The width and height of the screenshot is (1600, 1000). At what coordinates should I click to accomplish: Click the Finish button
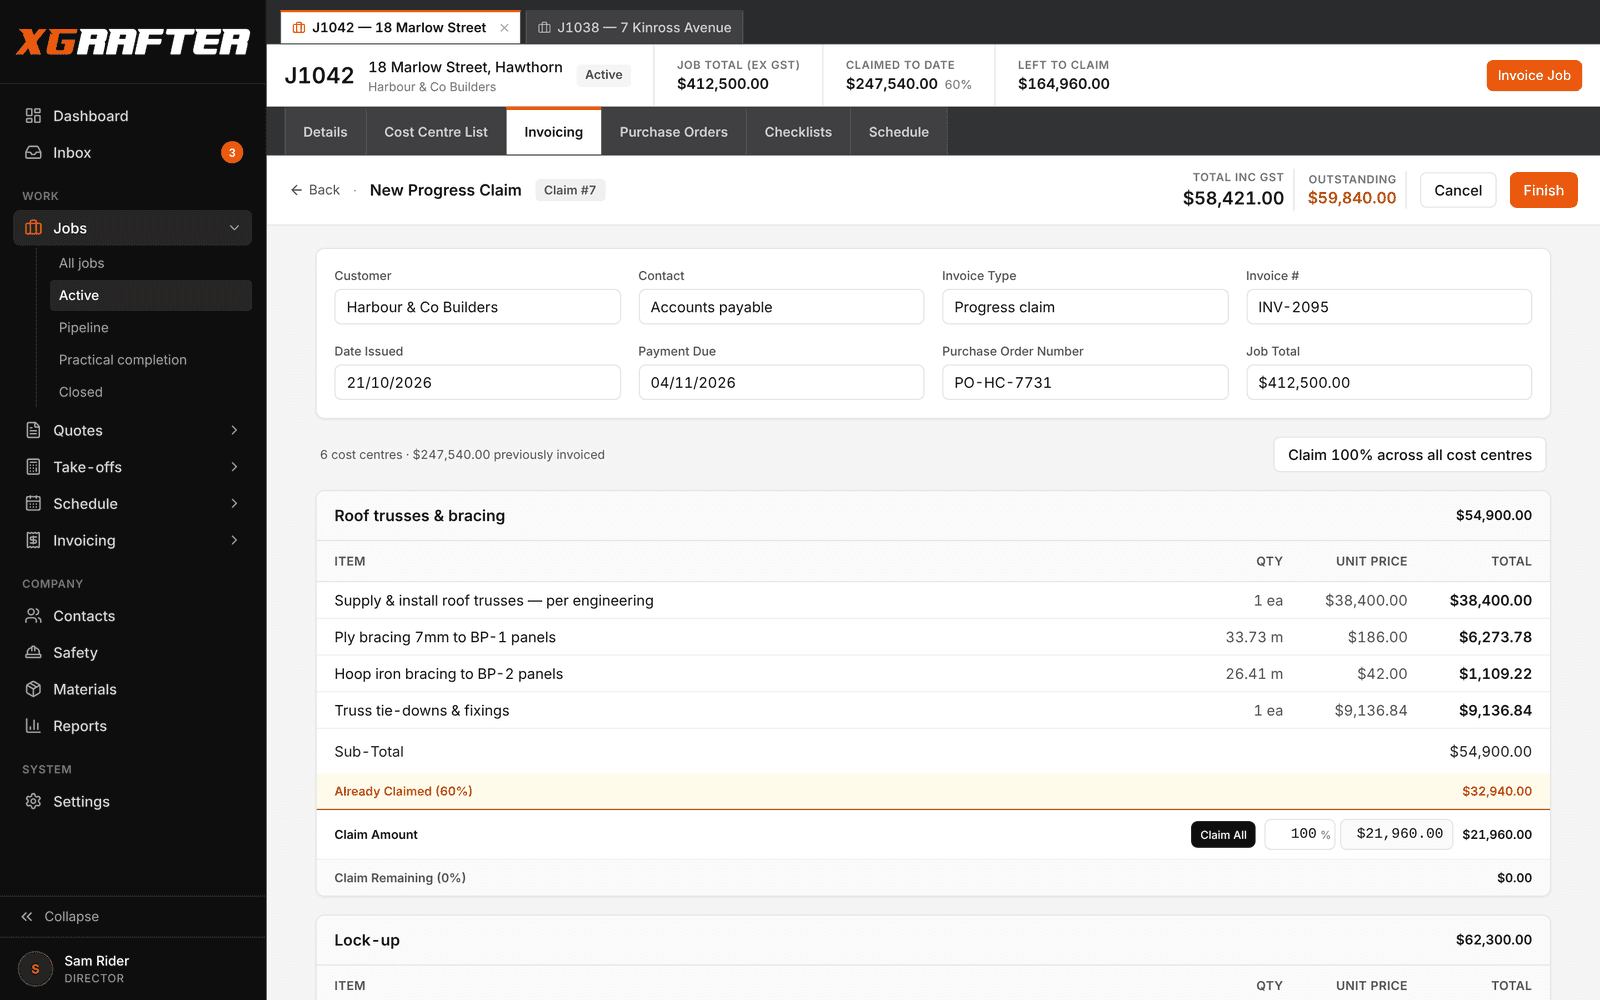[1543, 190]
